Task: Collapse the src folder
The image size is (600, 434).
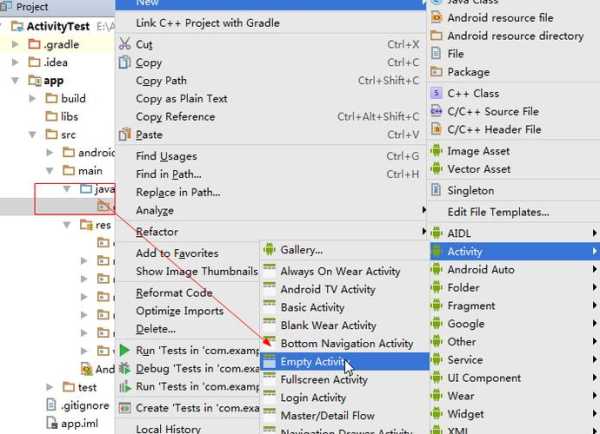Action: coord(33,134)
